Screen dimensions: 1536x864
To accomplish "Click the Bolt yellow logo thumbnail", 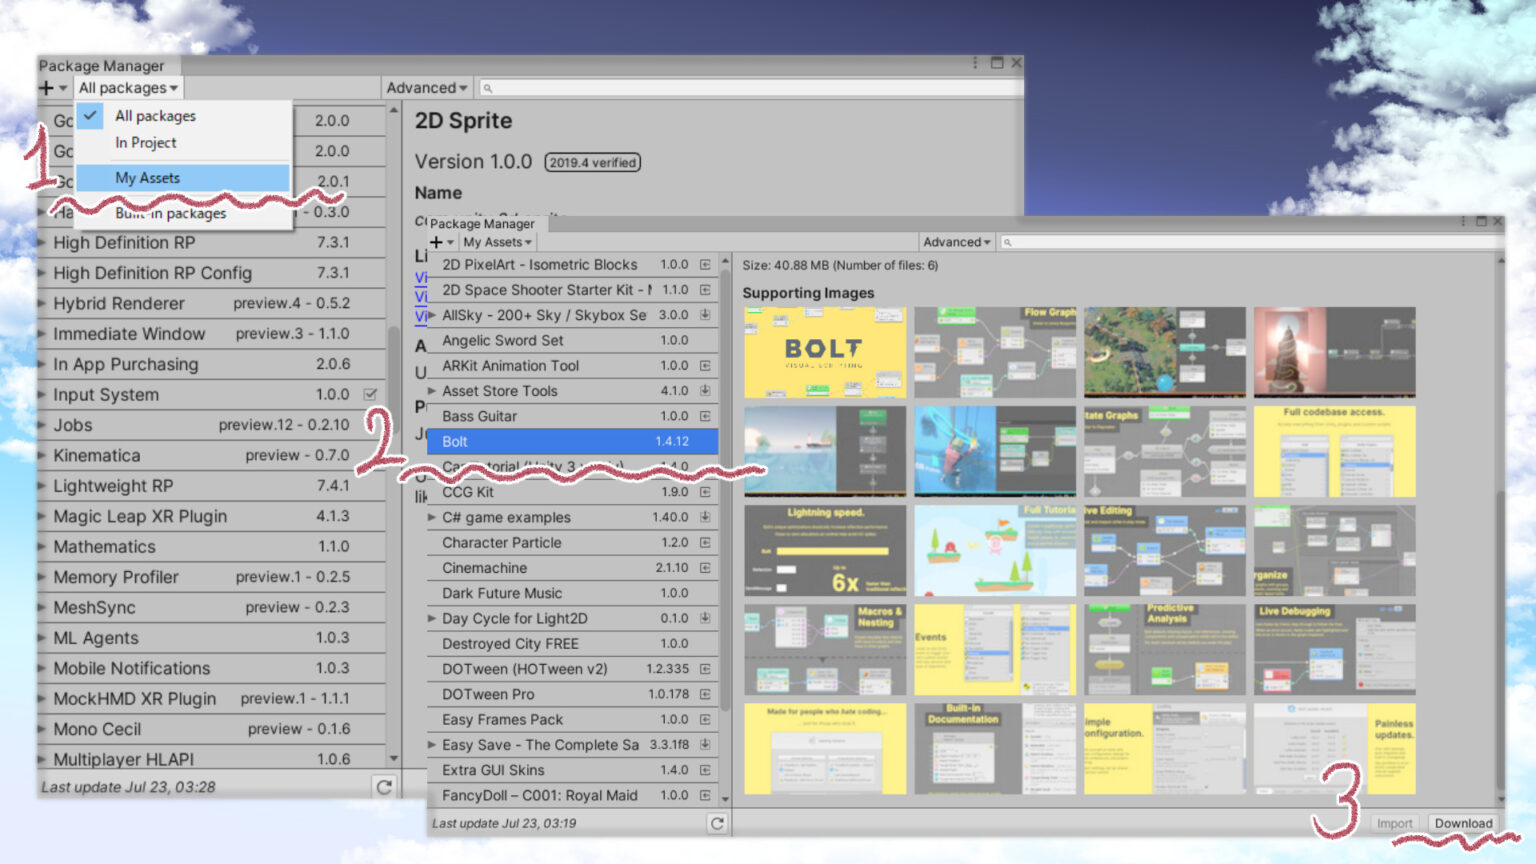I will point(824,352).
